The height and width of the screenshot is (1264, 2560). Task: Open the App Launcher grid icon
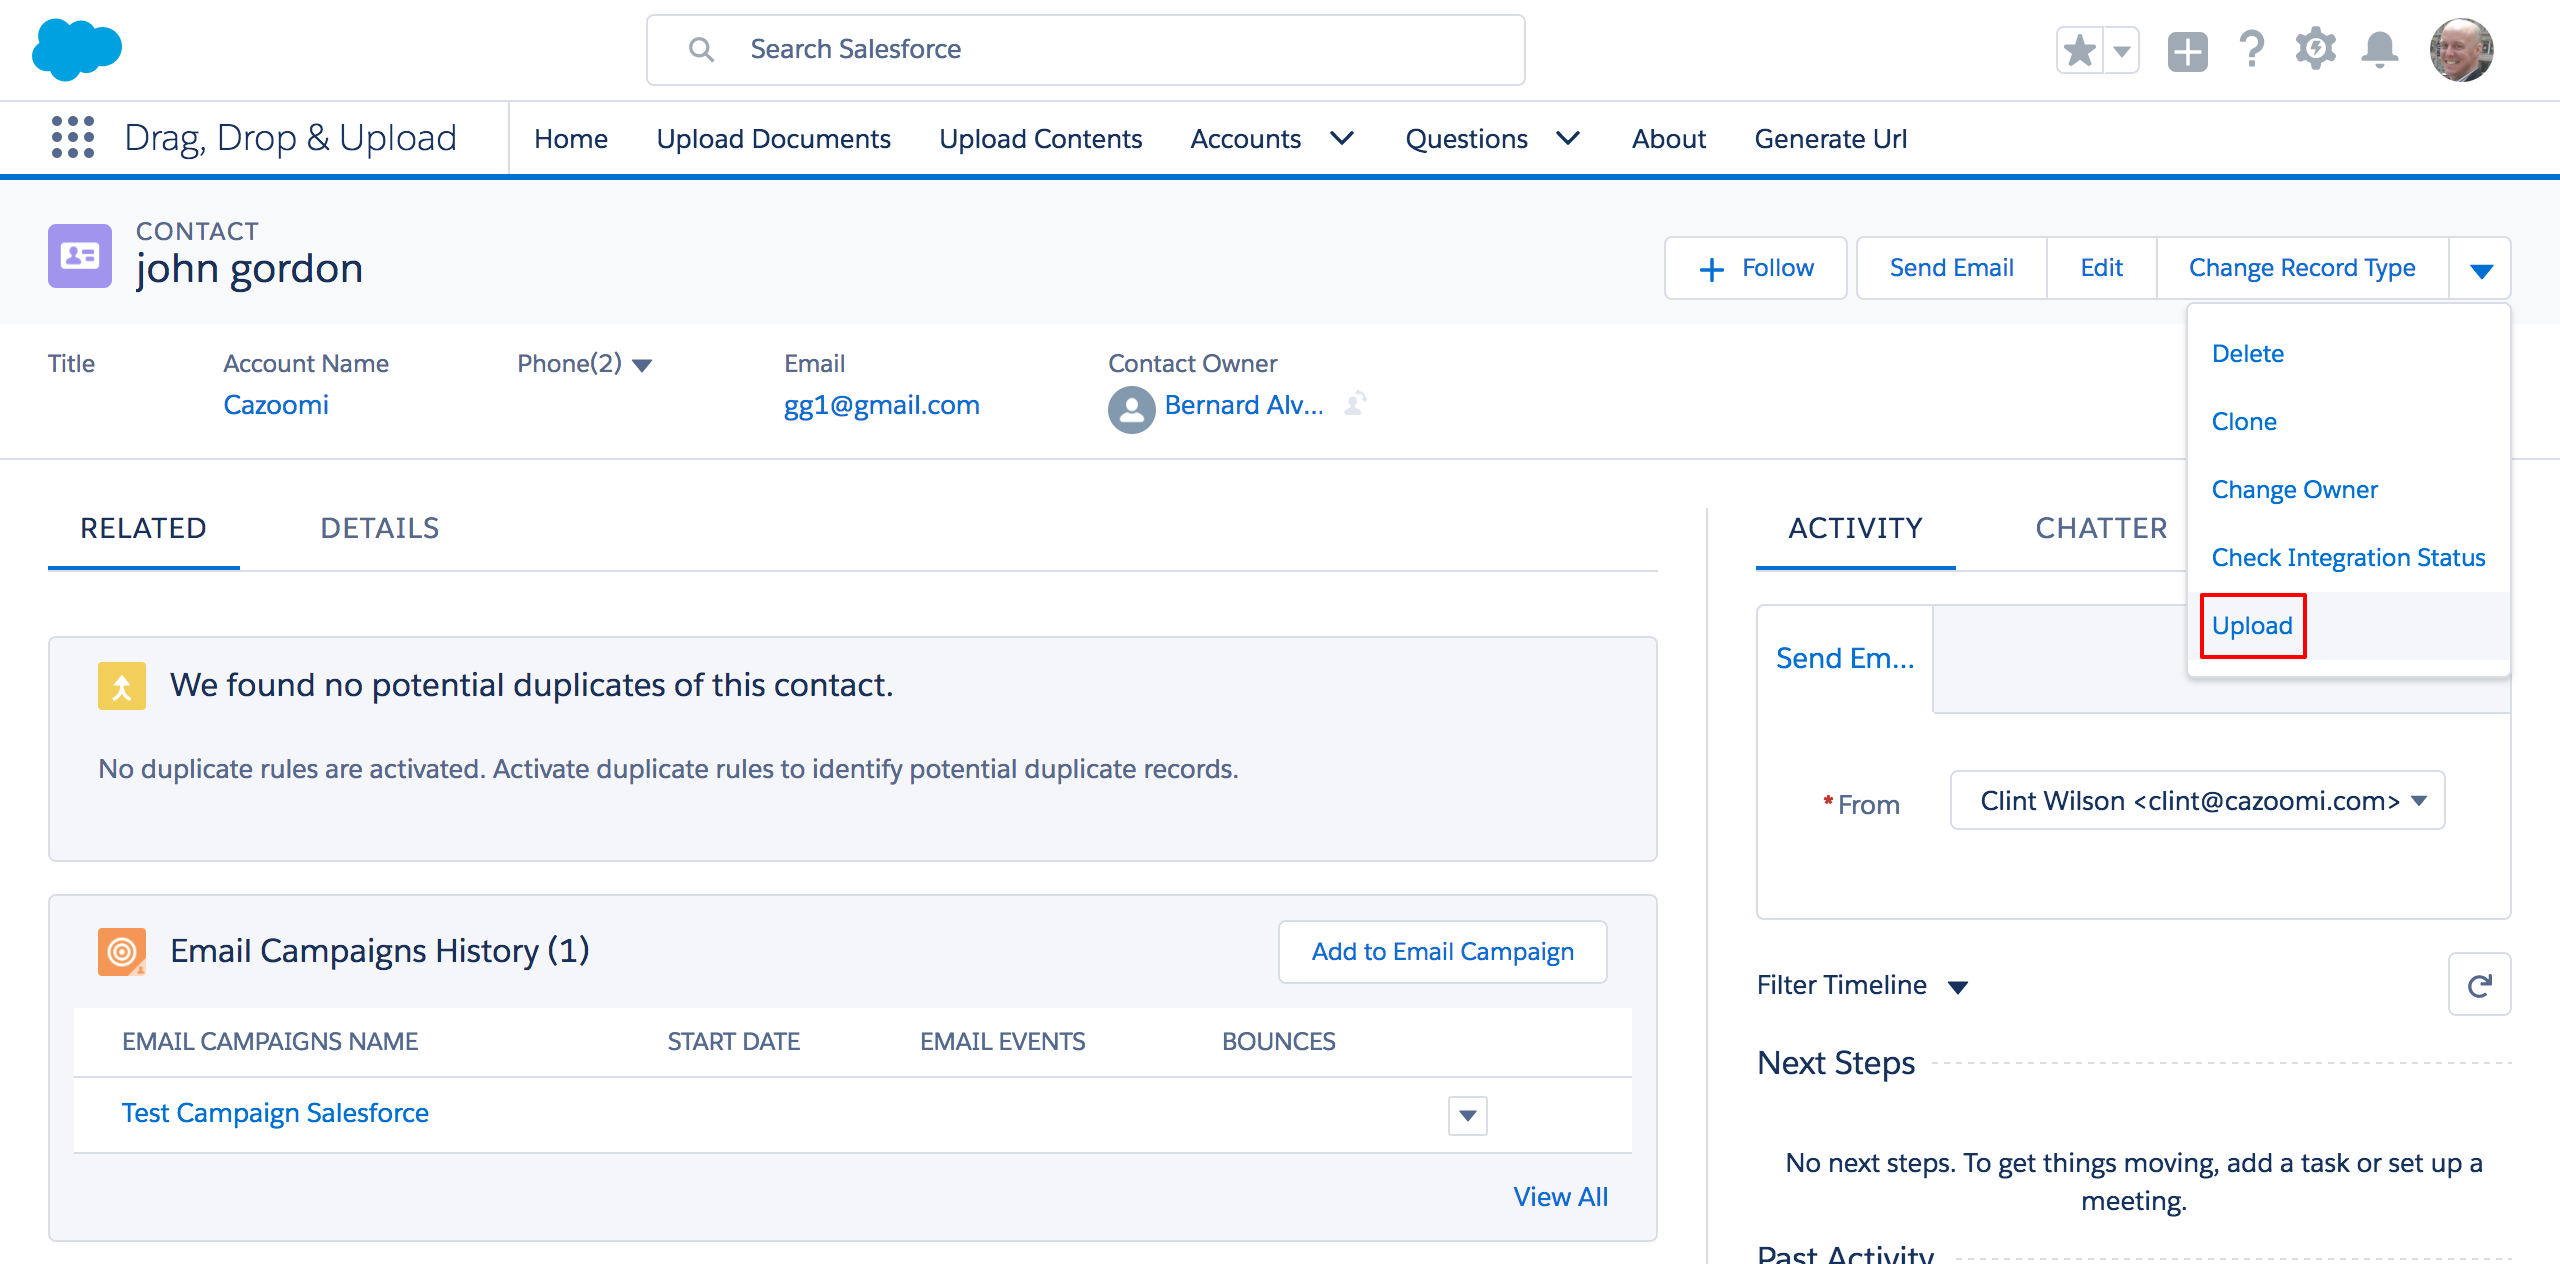(72, 137)
